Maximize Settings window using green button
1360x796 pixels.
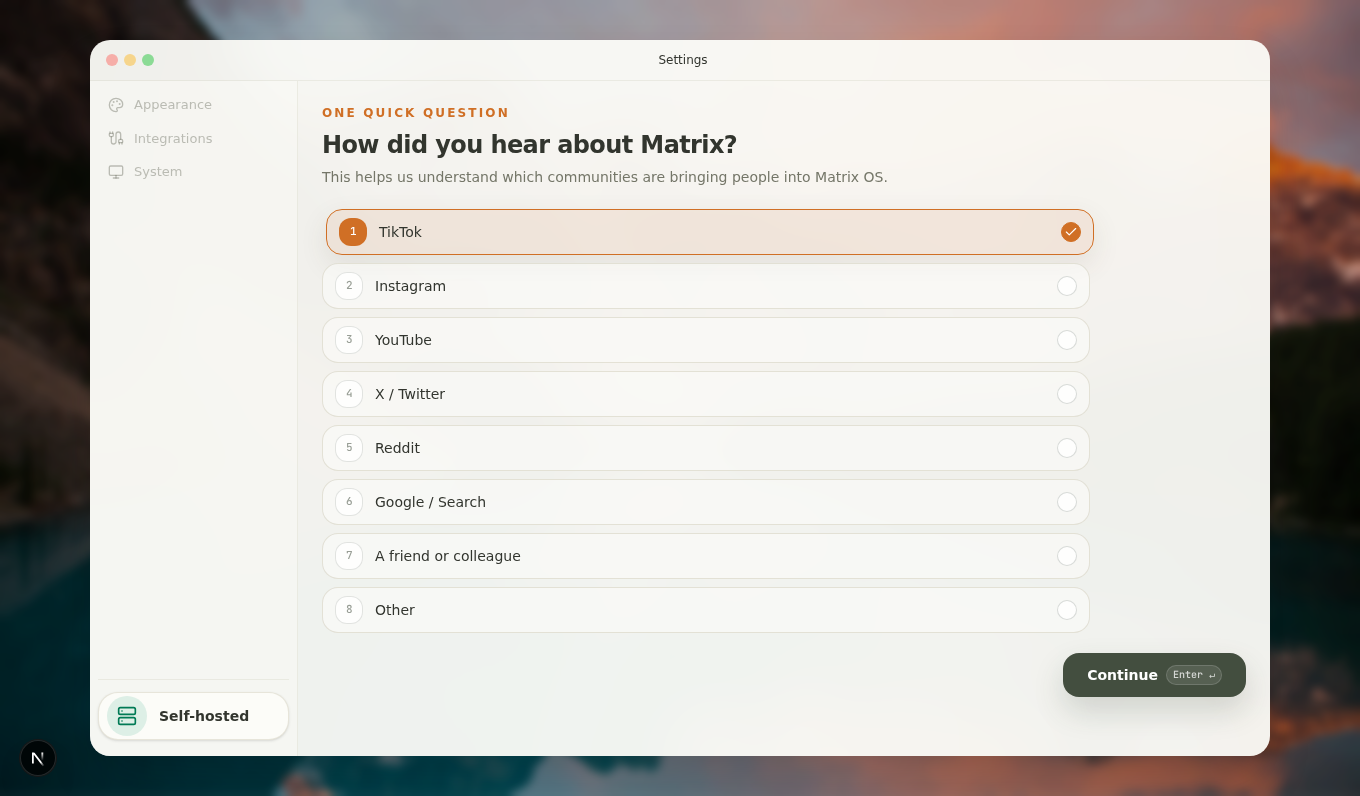coord(148,60)
